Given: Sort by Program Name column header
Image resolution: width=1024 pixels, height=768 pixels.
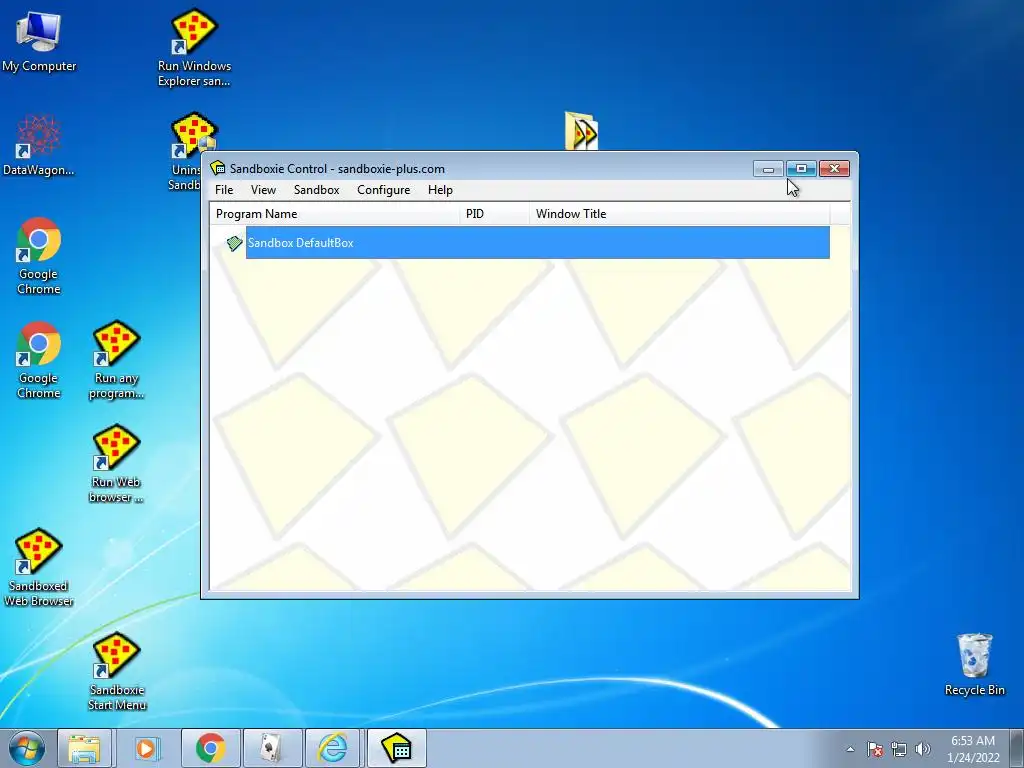Looking at the screenshot, I should coord(334,214).
